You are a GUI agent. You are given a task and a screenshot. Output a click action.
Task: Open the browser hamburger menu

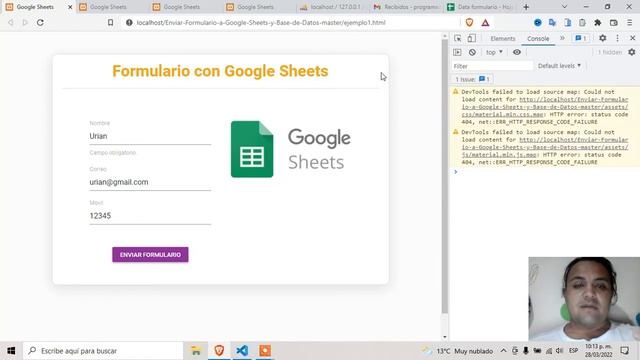pos(629,22)
